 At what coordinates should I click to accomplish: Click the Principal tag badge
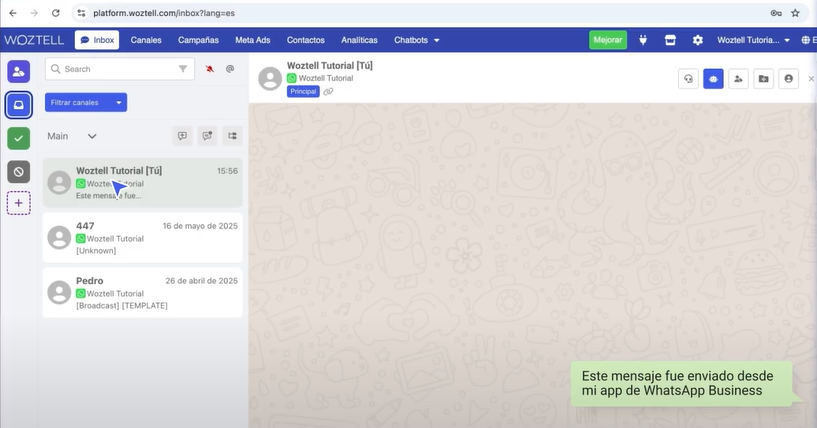tap(303, 92)
